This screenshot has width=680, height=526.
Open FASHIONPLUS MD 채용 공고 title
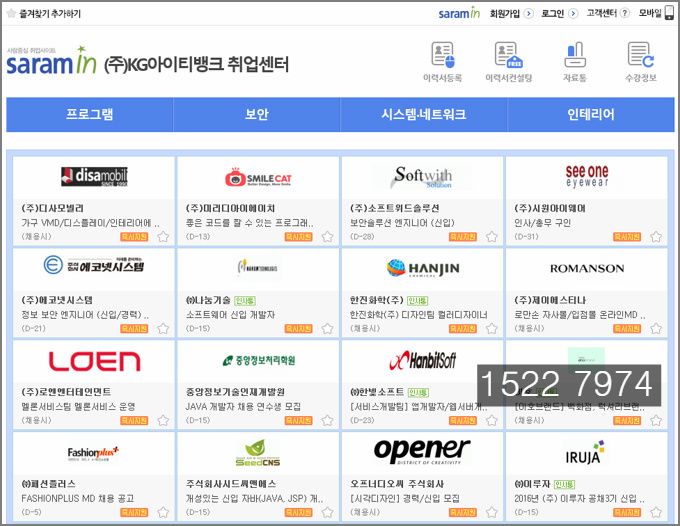pos(78,499)
